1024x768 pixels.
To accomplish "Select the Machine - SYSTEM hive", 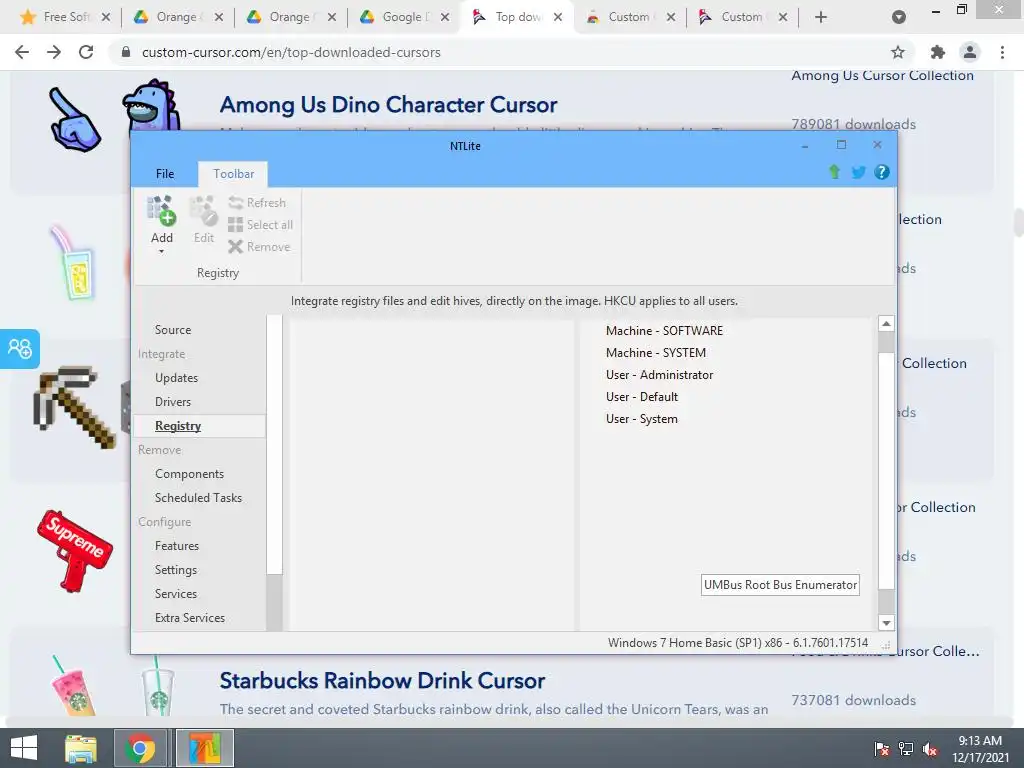I will click(x=656, y=353).
